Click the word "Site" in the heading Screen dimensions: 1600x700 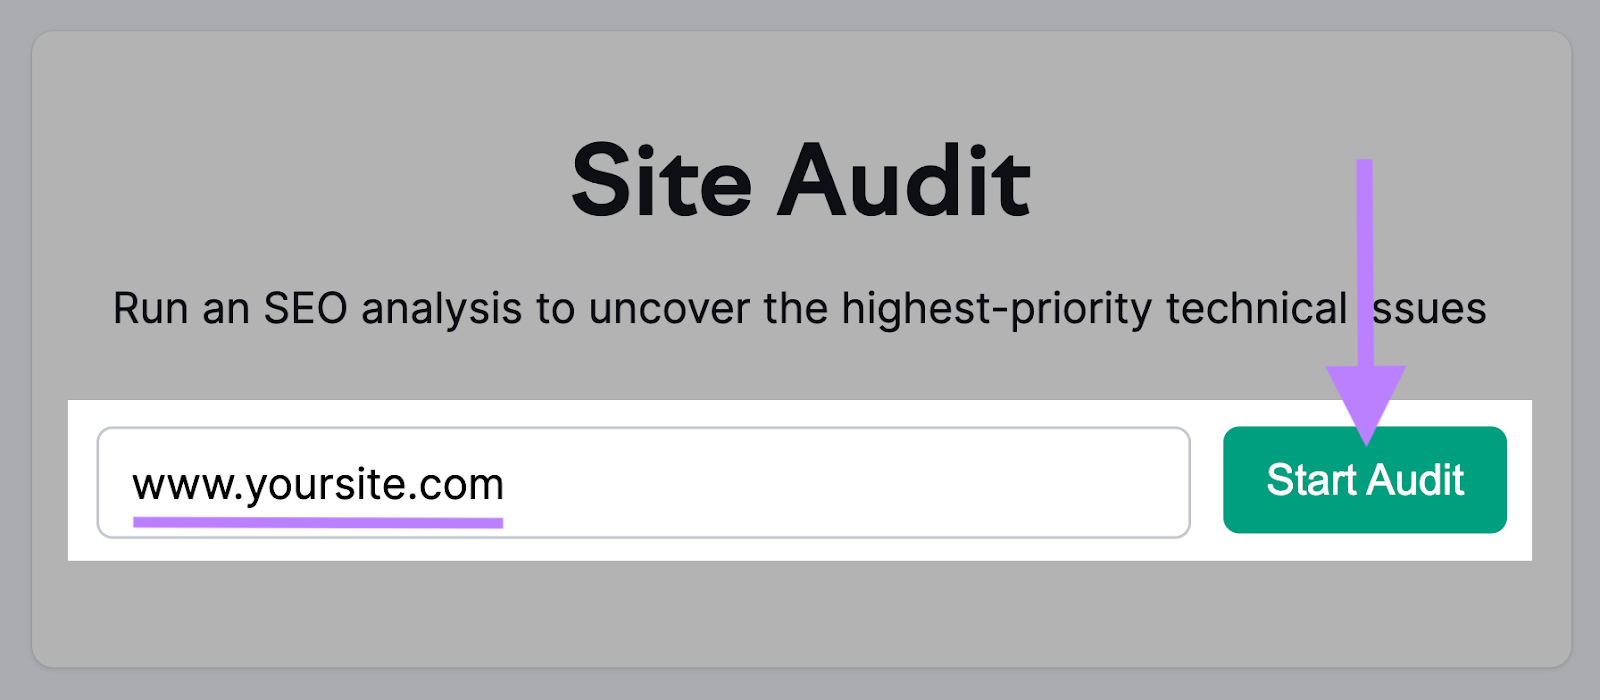(661, 182)
